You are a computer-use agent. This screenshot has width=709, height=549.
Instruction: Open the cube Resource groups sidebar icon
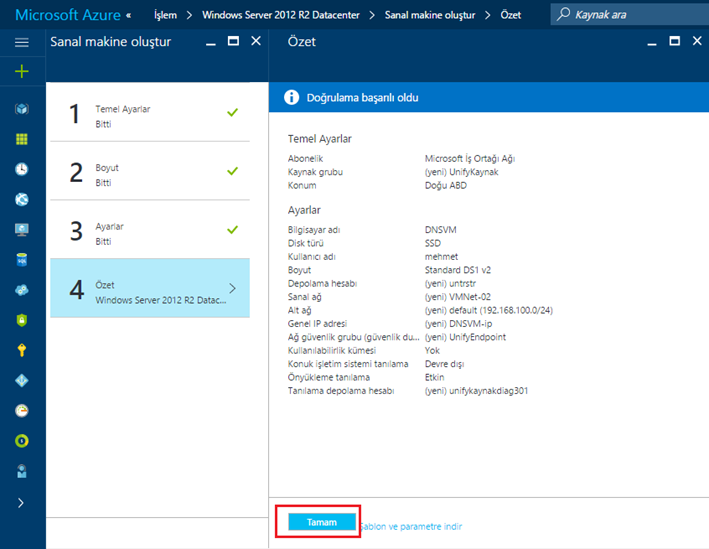point(22,109)
